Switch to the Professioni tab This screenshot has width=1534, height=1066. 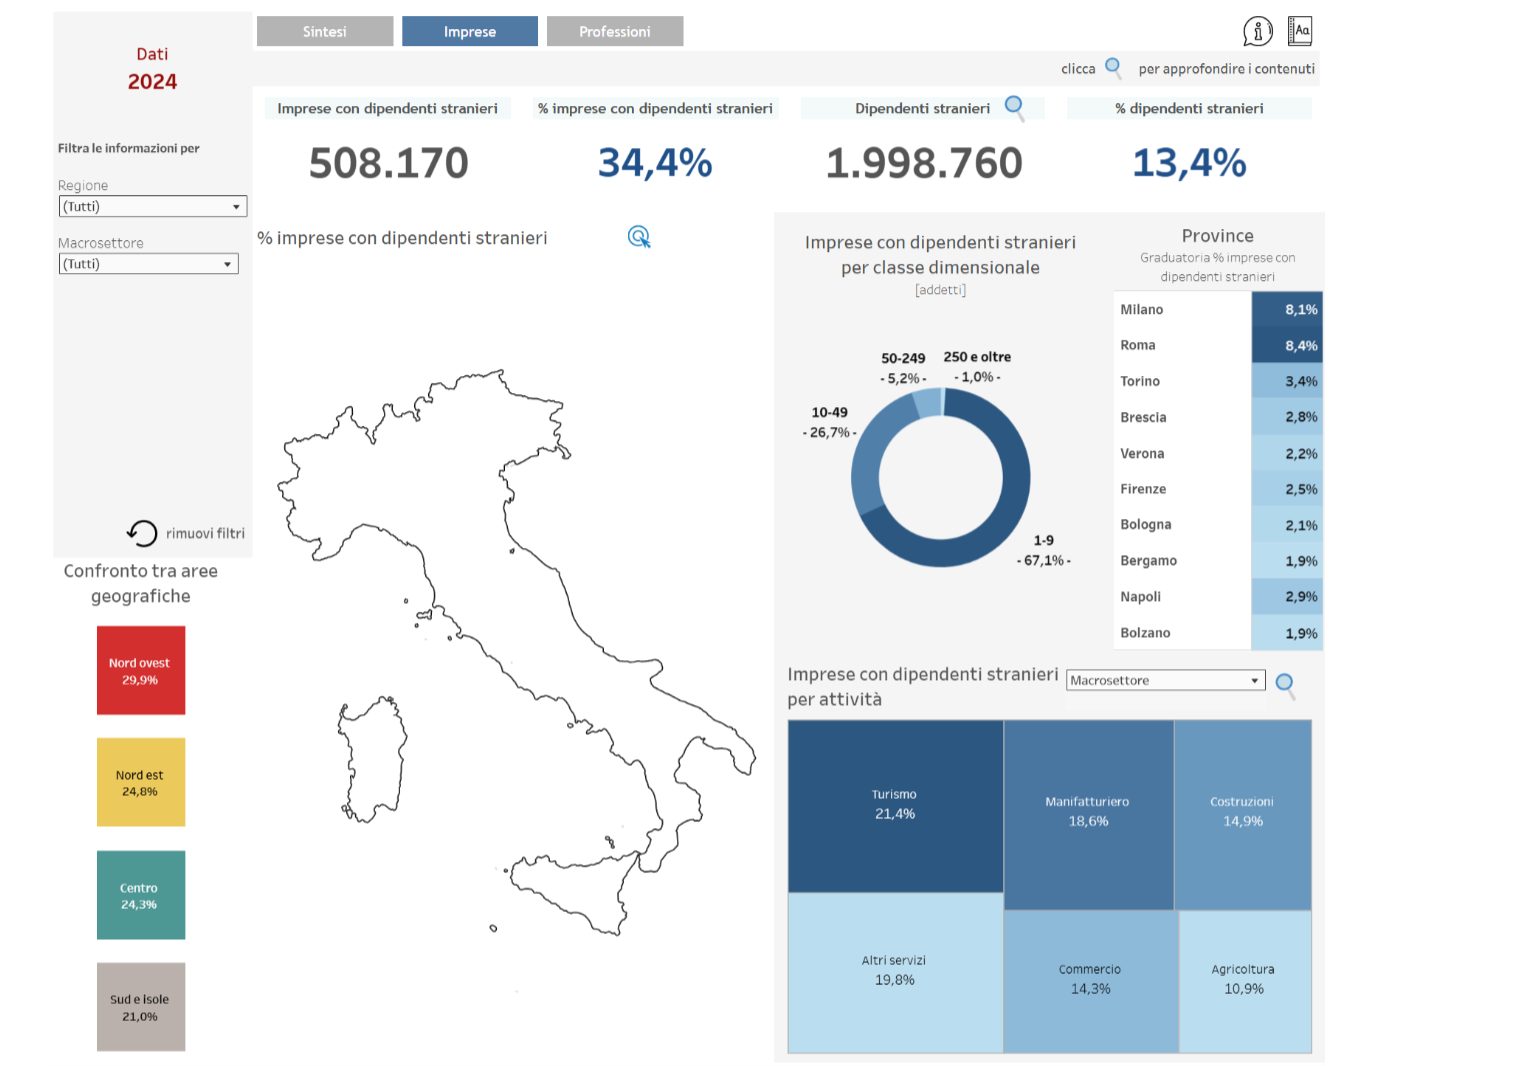(615, 32)
